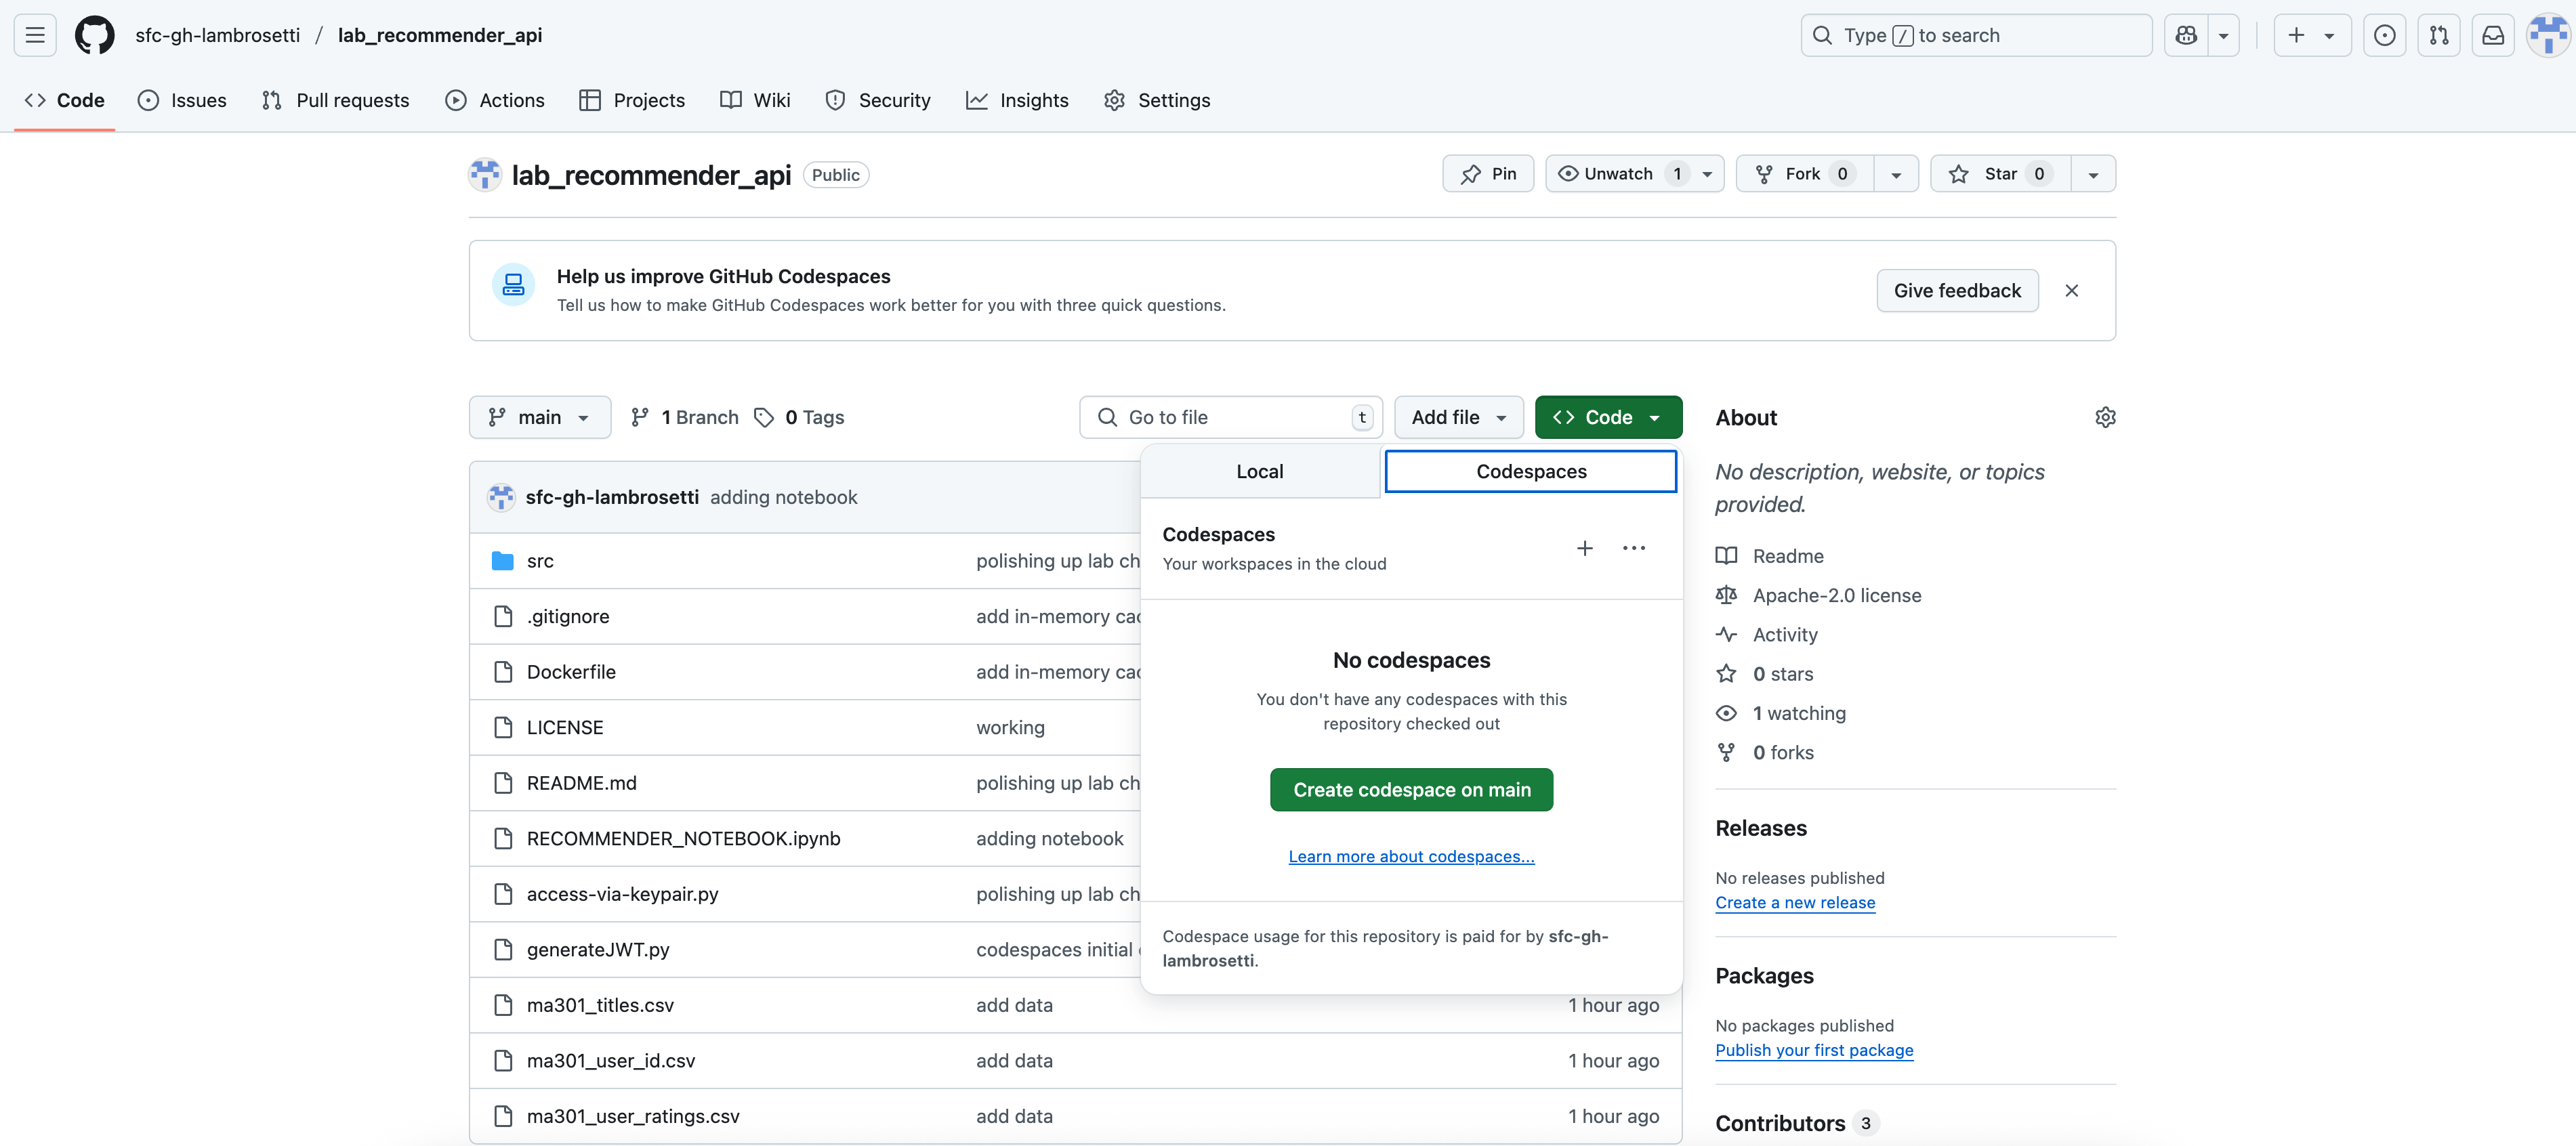Open the LICENSE file
Image resolution: width=2576 pixels, height=1146 pixels.
[565, 728]
